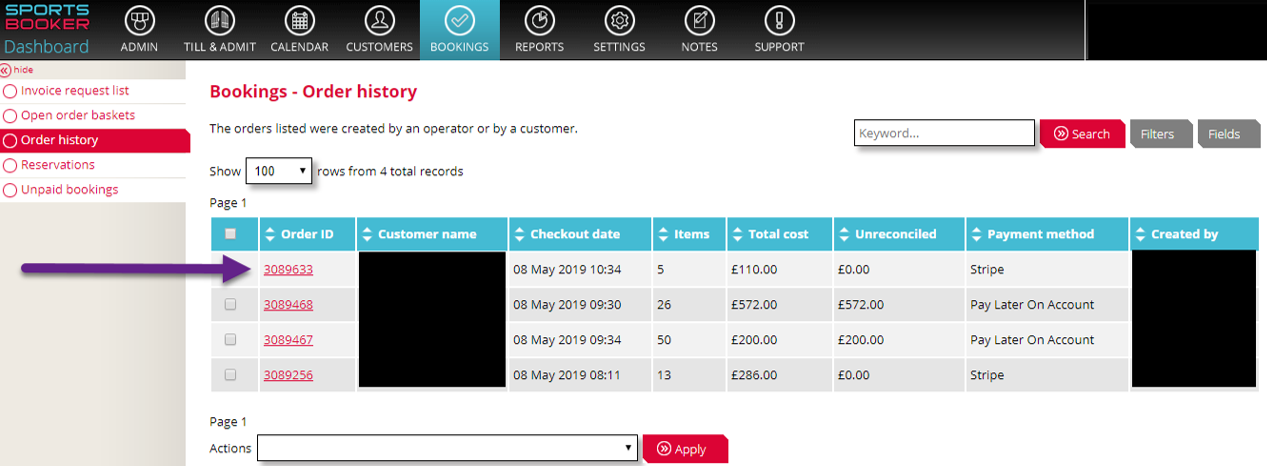Image resolution: width=1267 pixels, height=469 pixels.
Task: Sort by Checkout date column arrows
Action: pyautogui.click(x=519, y=234)
